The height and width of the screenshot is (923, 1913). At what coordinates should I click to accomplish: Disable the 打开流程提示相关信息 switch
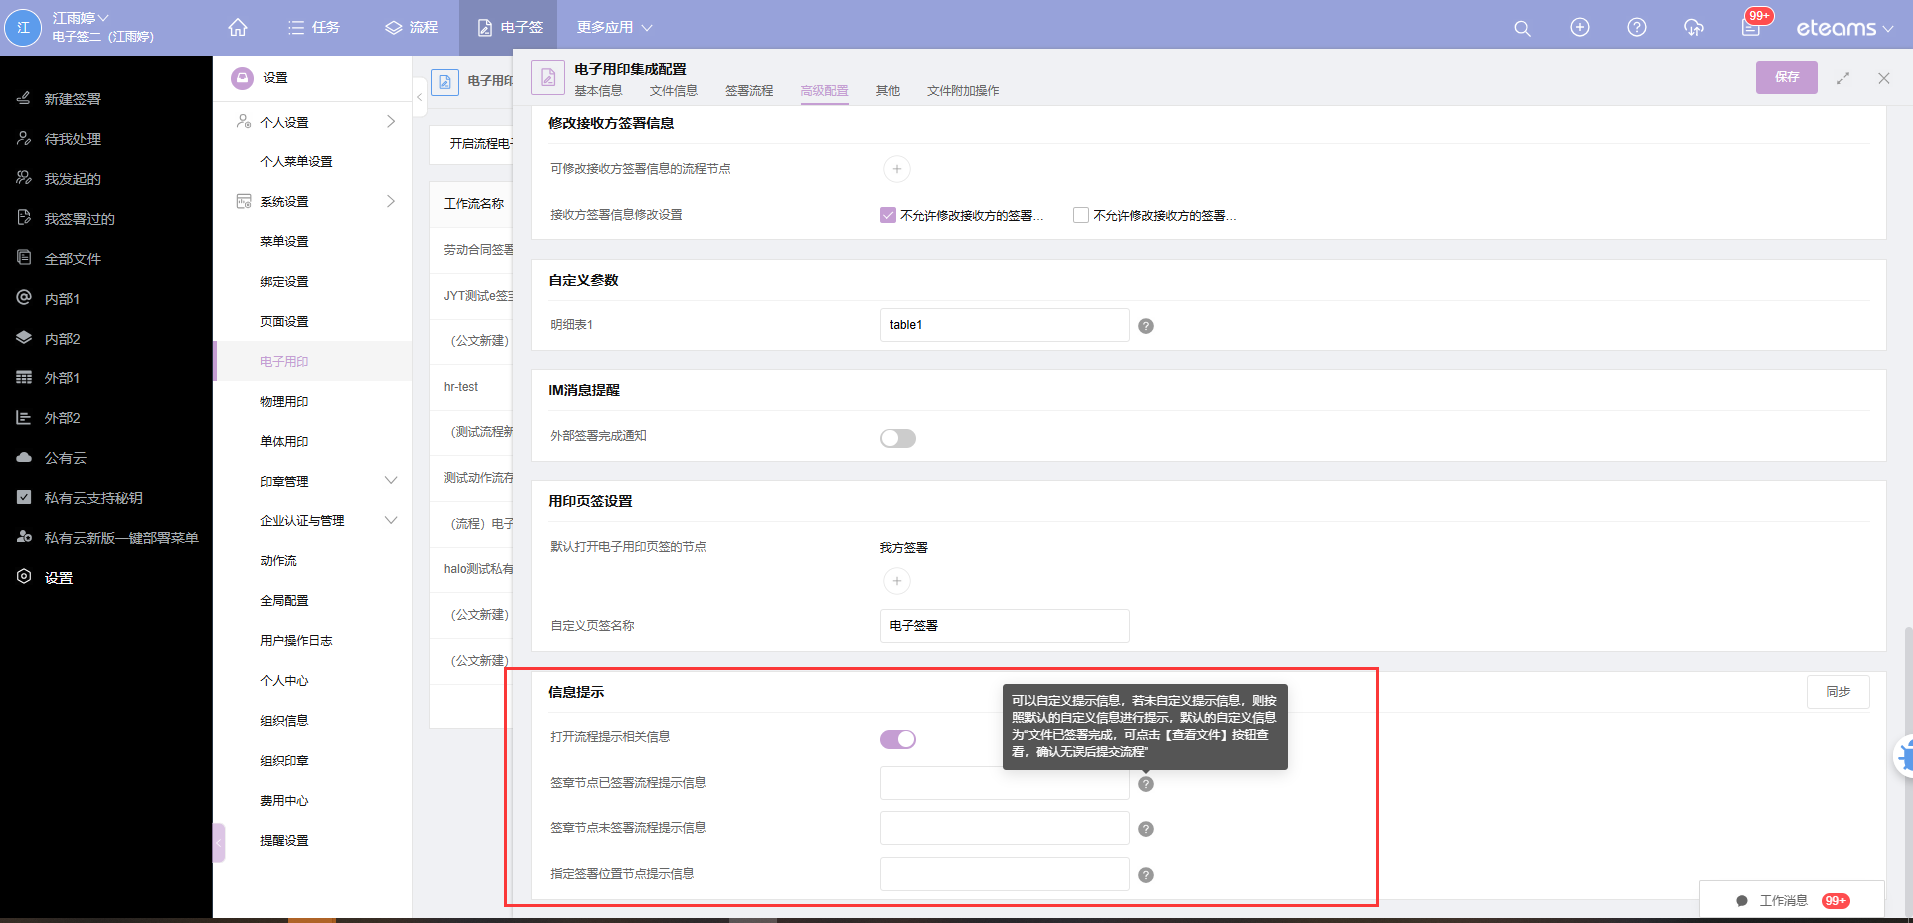[898, 739]
